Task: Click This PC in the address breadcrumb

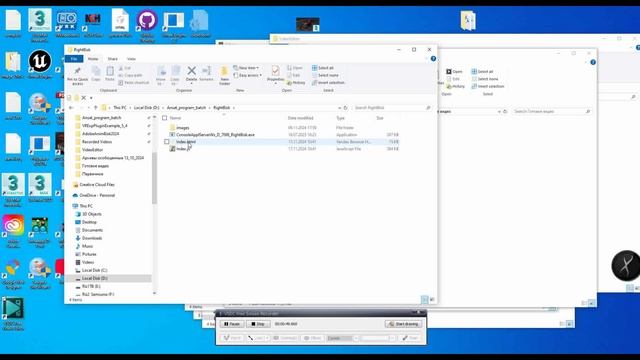Action: (120, 108)
